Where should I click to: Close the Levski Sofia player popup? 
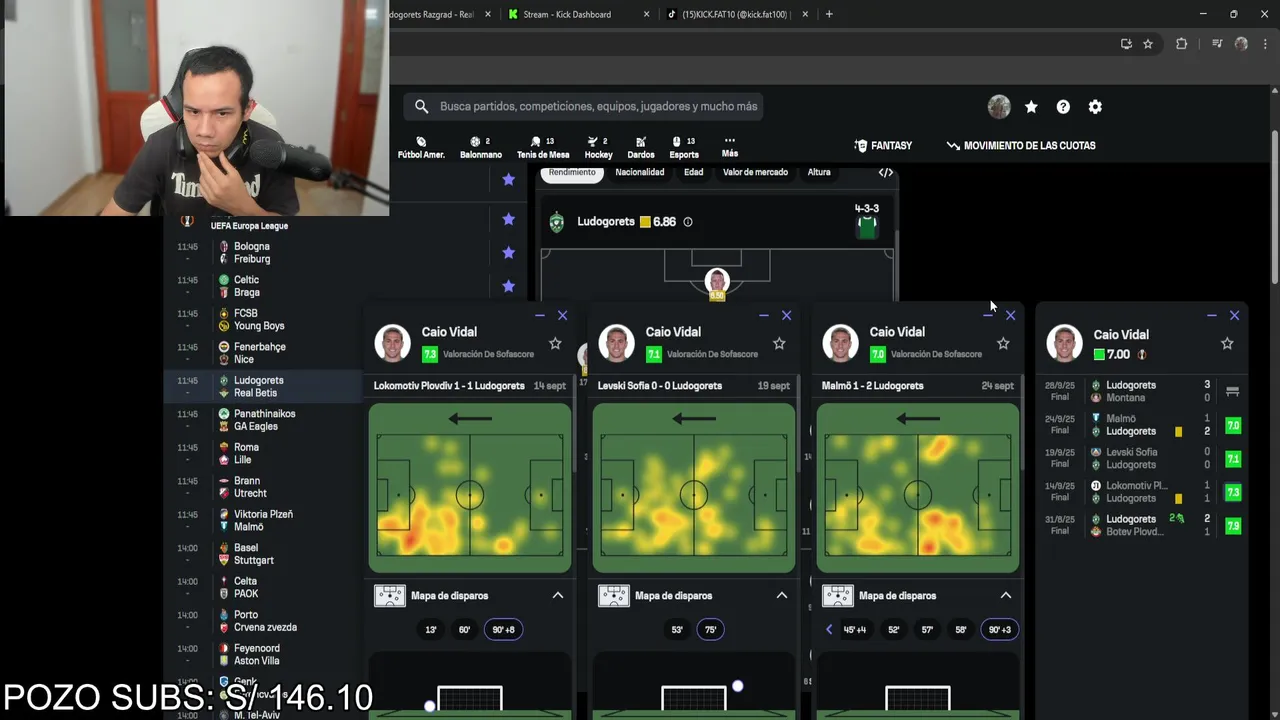(786, 315)
